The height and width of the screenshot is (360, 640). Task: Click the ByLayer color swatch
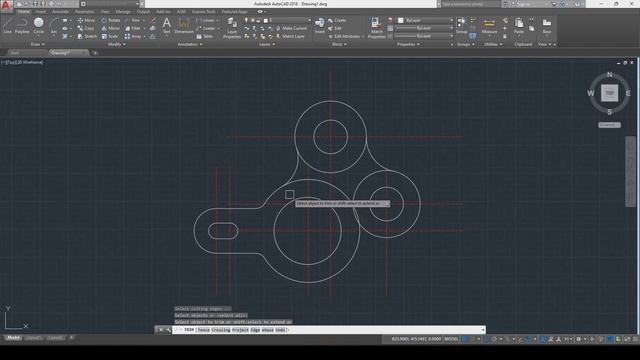pos(400,20)
